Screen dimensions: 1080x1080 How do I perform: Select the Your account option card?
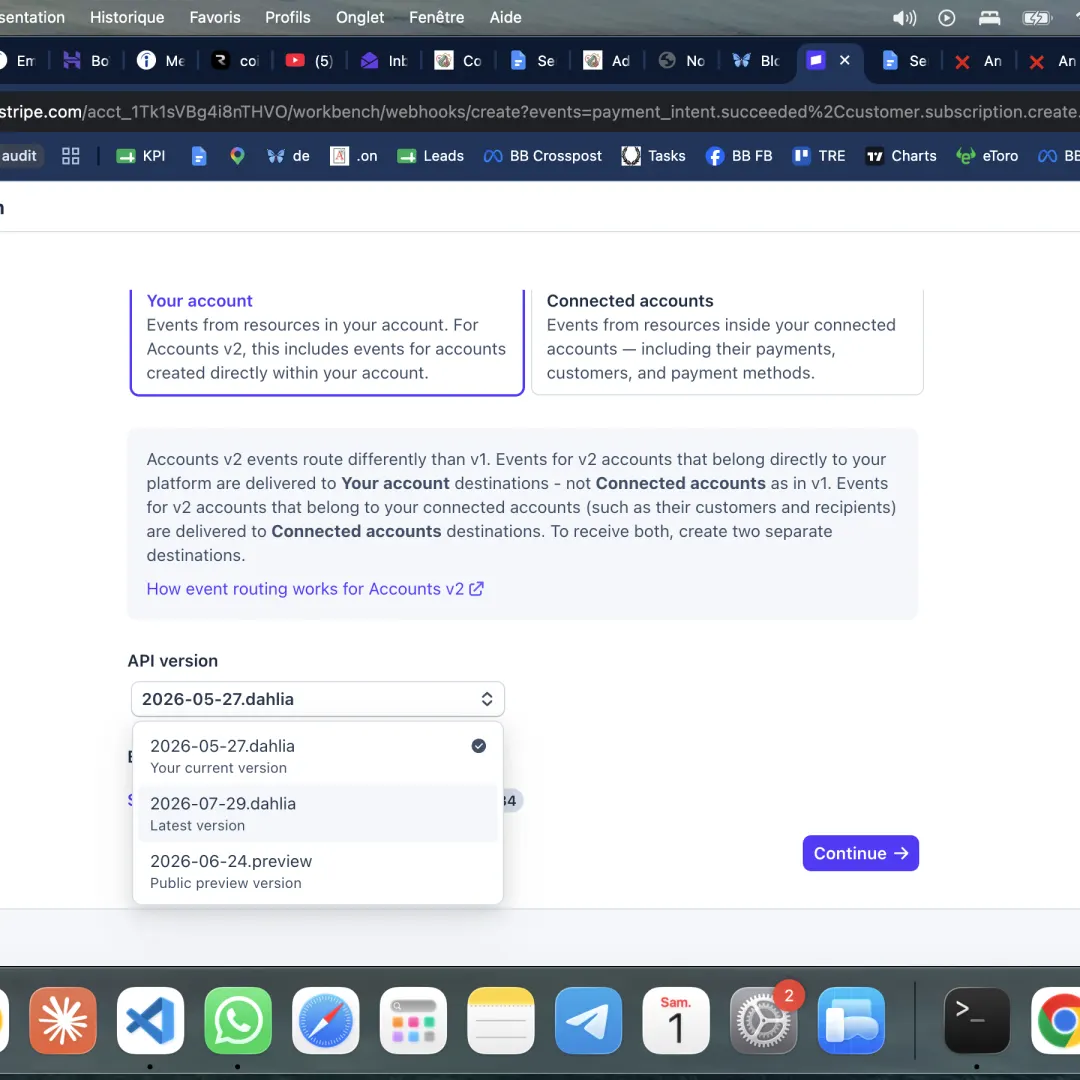coord(327,342)
